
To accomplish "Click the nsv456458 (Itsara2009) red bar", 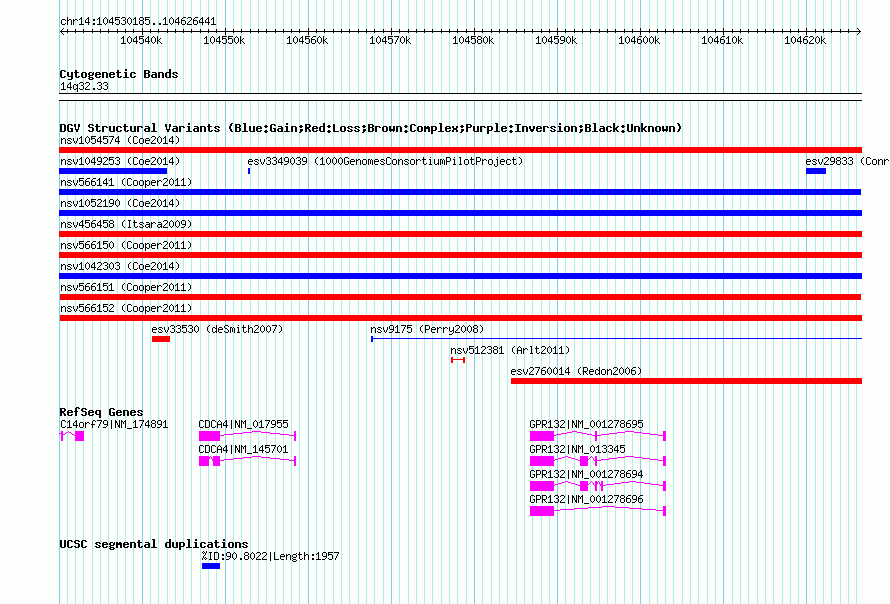I will coord(460,234).
